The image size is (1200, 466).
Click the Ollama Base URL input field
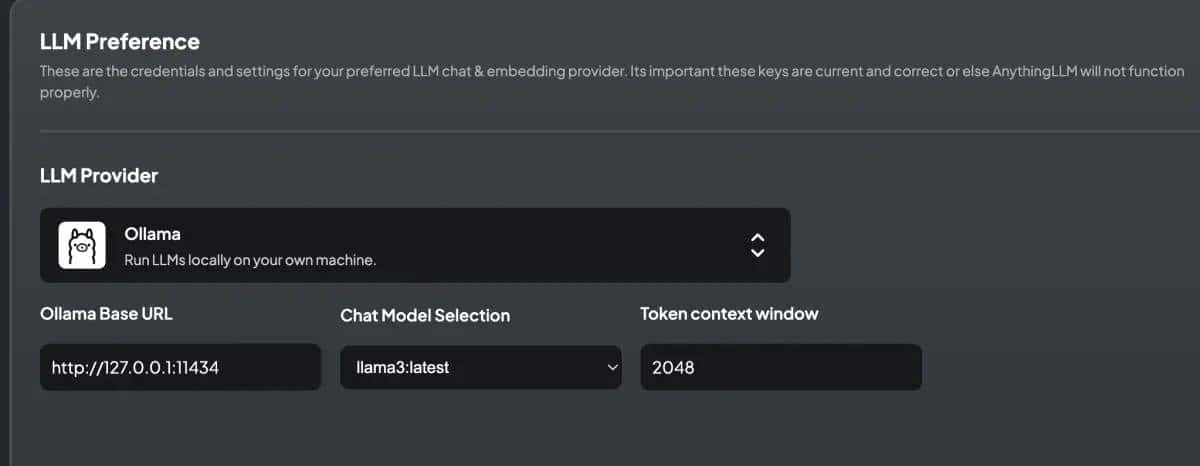point(180,368)
